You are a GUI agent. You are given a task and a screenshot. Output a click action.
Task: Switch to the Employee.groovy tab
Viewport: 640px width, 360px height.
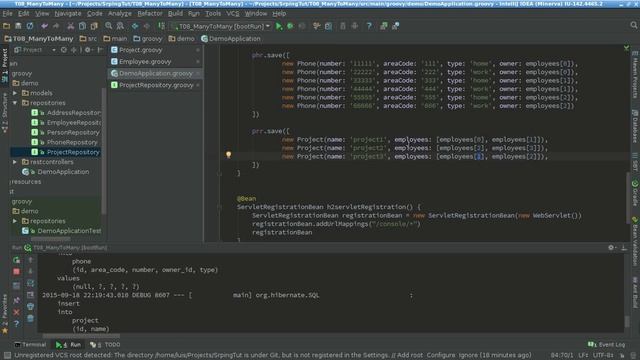[x=155, y=62]
